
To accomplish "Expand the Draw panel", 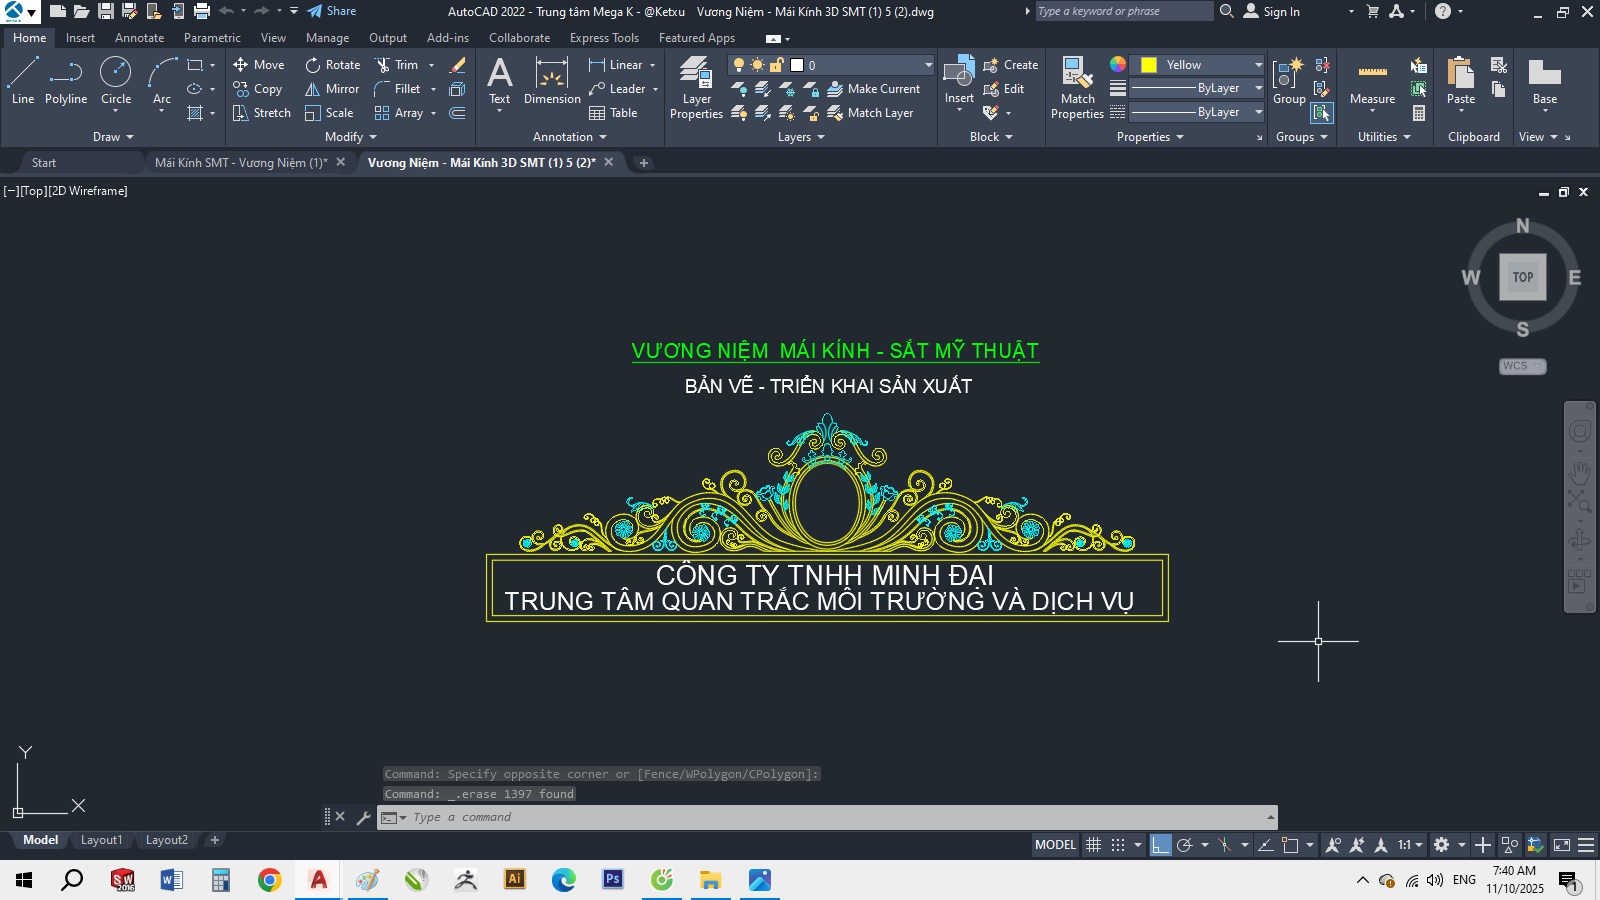I will [113, 137].
